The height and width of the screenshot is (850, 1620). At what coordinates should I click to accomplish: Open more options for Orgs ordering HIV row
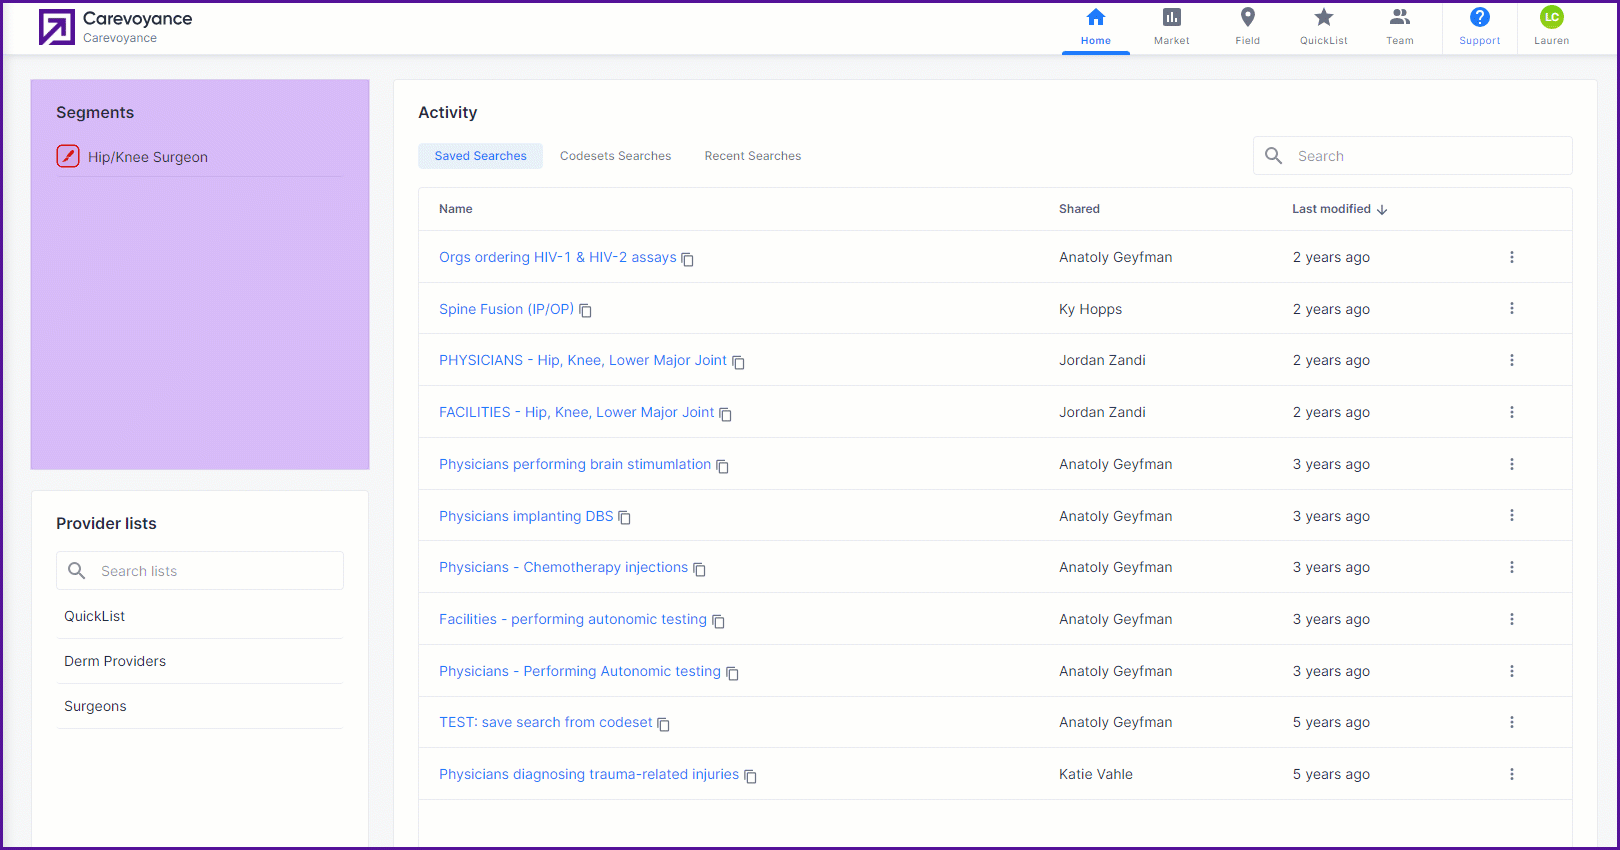pos(1512,257)
